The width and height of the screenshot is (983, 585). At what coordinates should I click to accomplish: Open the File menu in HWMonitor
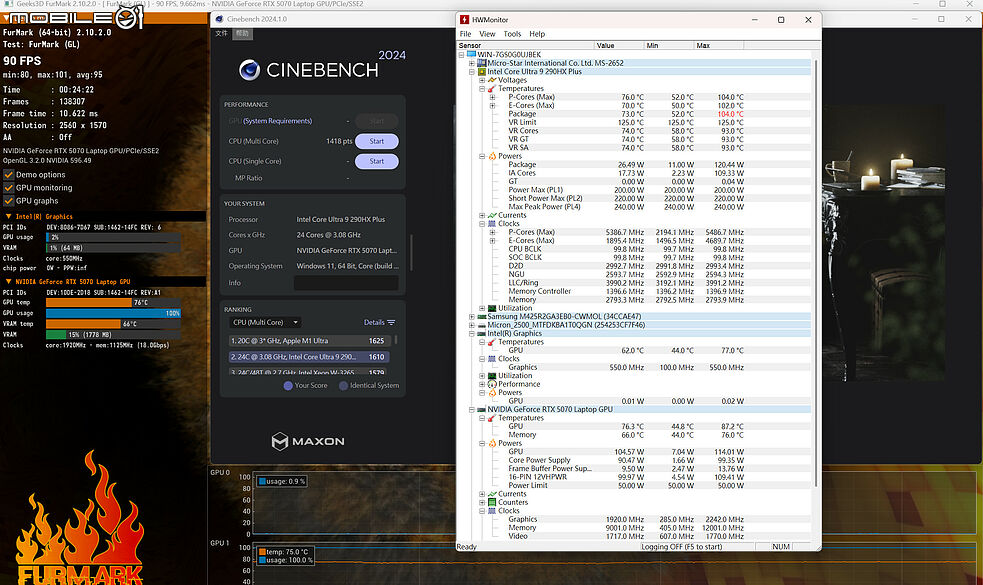[465, 34]
